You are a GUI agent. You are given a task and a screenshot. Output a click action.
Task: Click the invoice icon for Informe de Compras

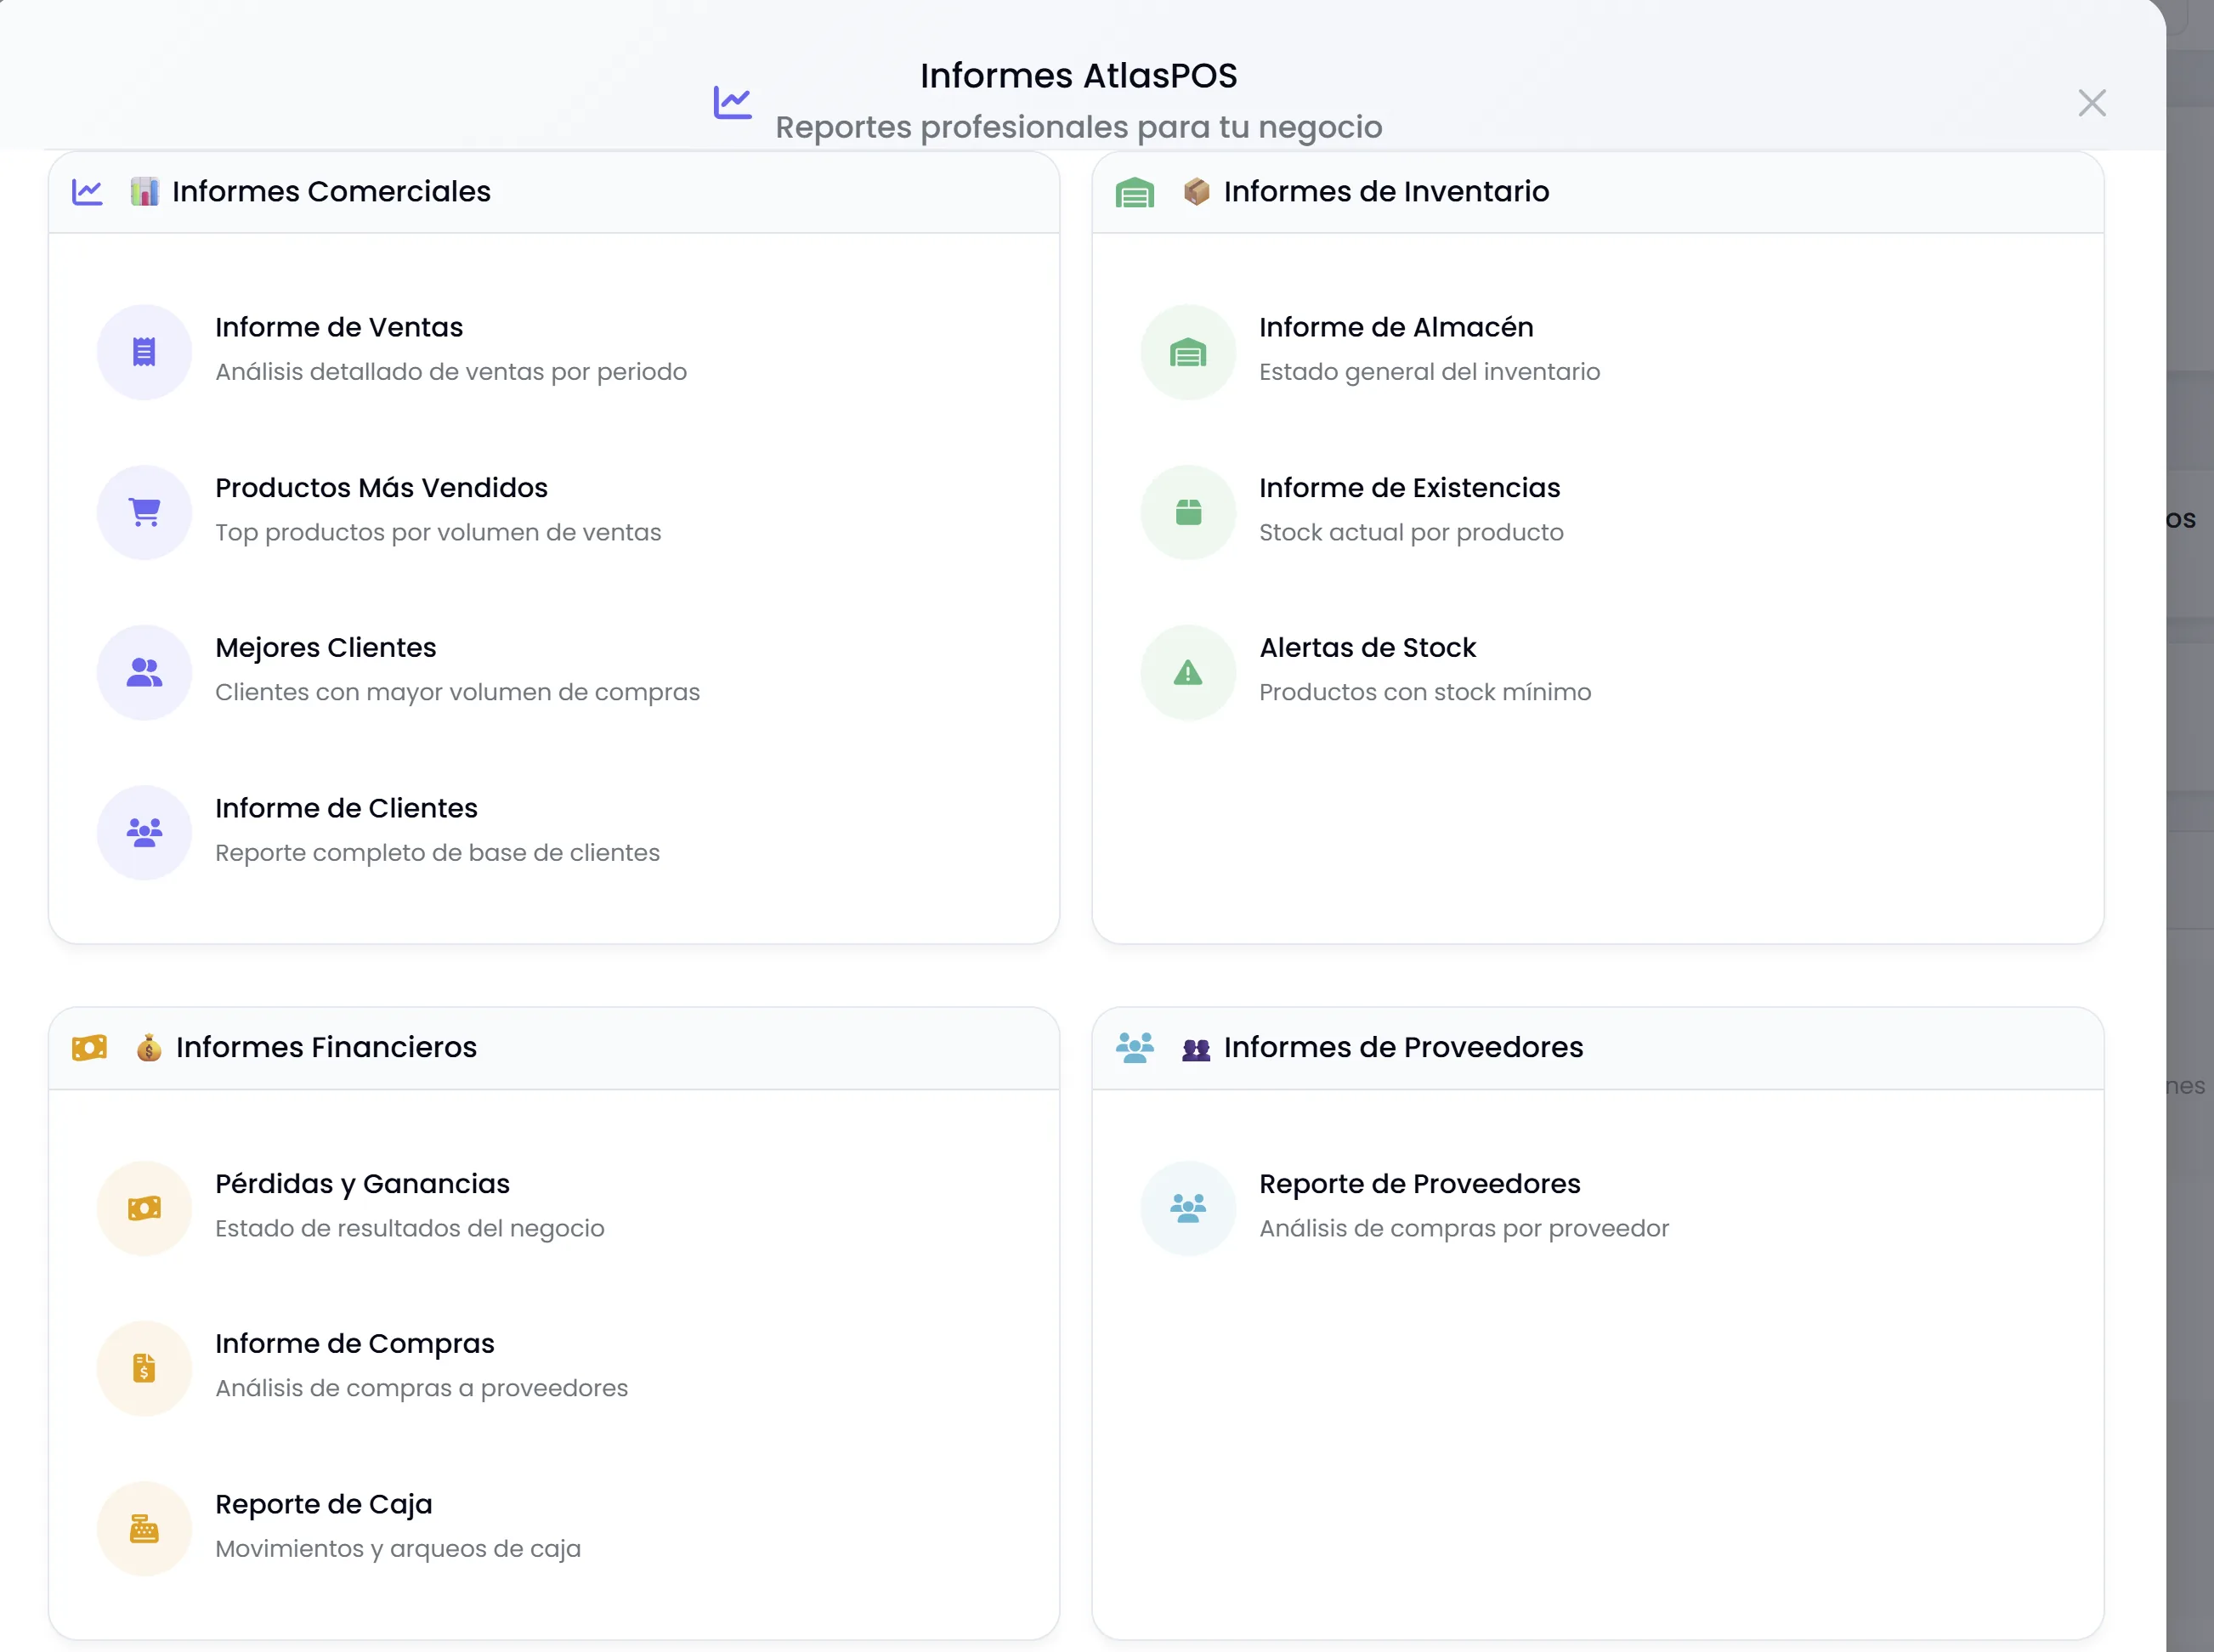tap(144, 1368)
